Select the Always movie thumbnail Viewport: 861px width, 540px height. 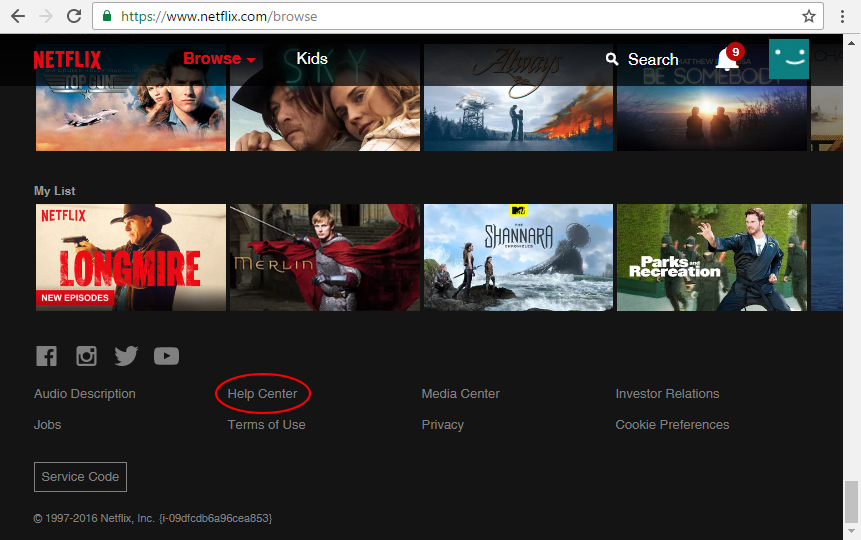518,98
